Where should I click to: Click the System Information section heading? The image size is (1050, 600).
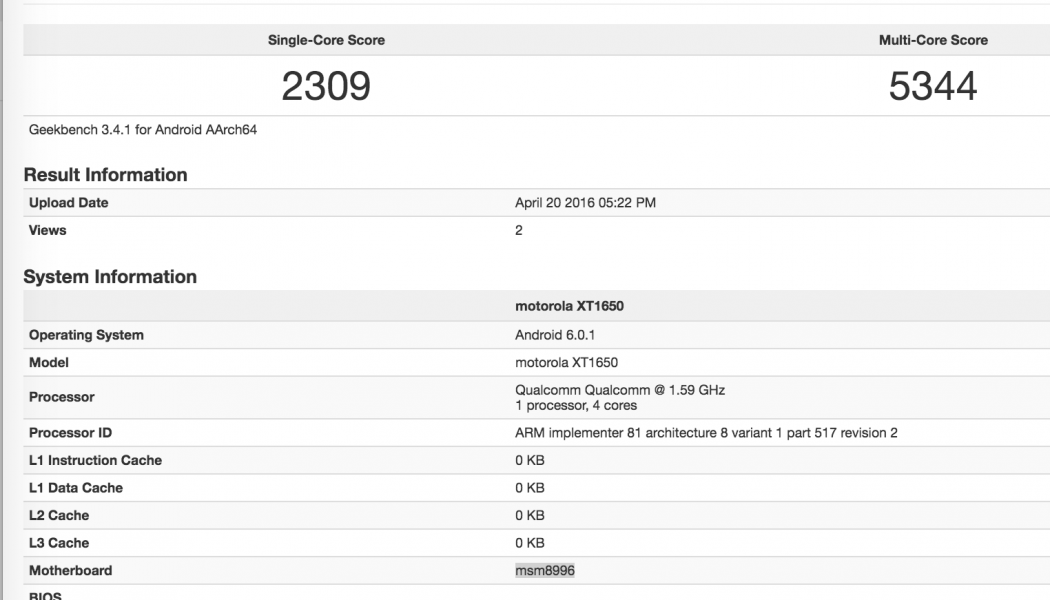click(110, 277)
